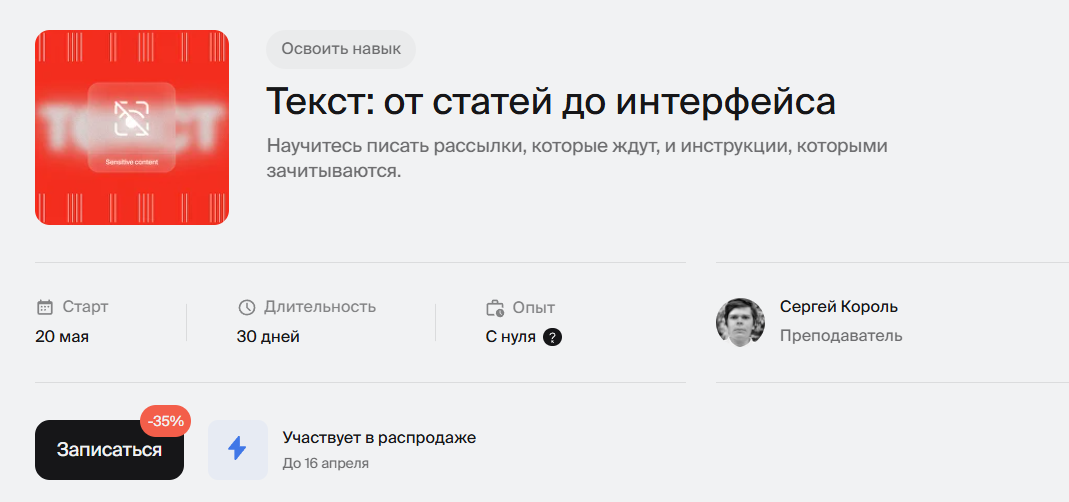Click the -35% discount badge

165,421
